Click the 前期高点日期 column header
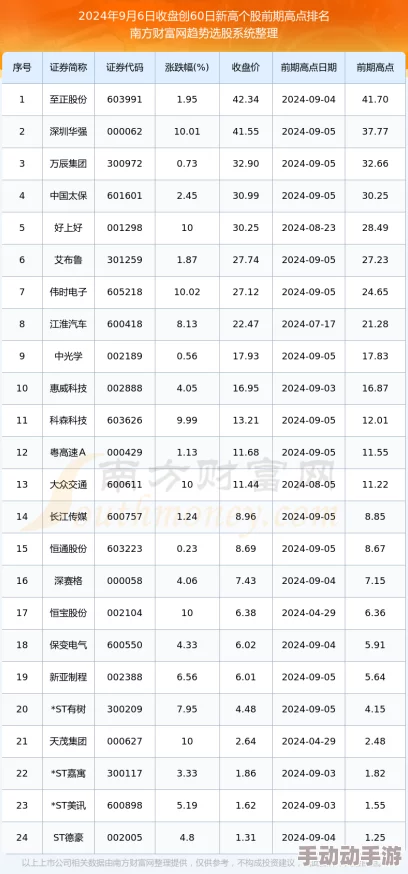Viewport: 408px width, 874px height. point(309,68)
